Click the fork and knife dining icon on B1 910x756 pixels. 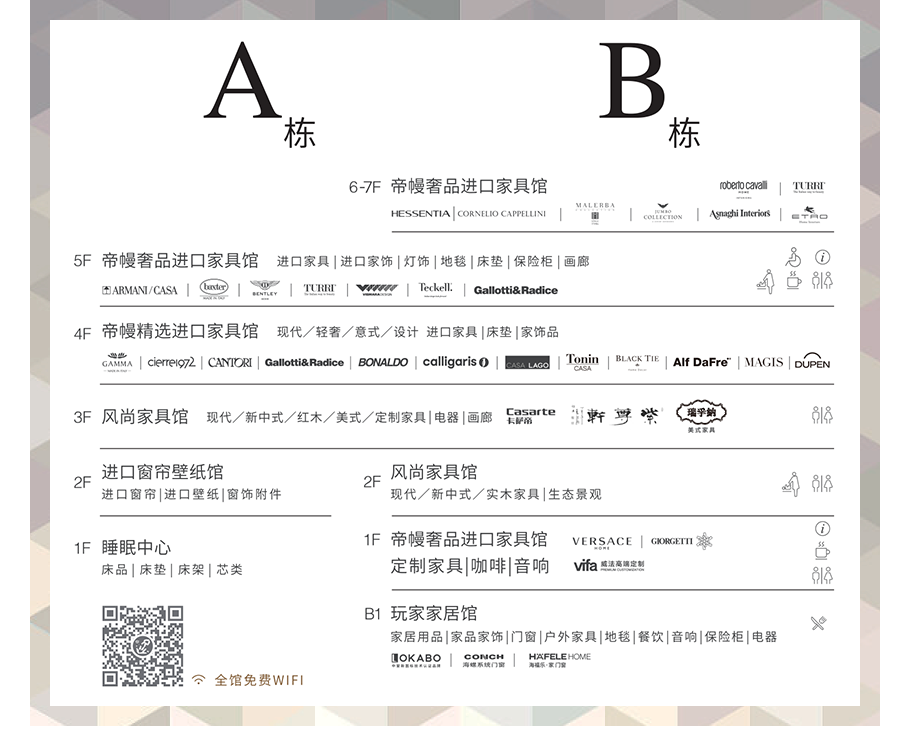(x=818, y=623)
